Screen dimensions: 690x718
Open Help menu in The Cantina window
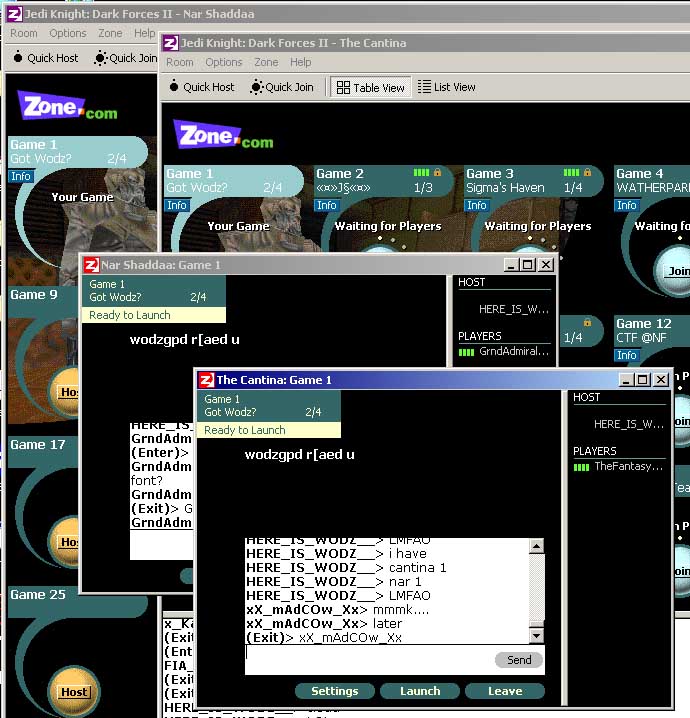300,62
